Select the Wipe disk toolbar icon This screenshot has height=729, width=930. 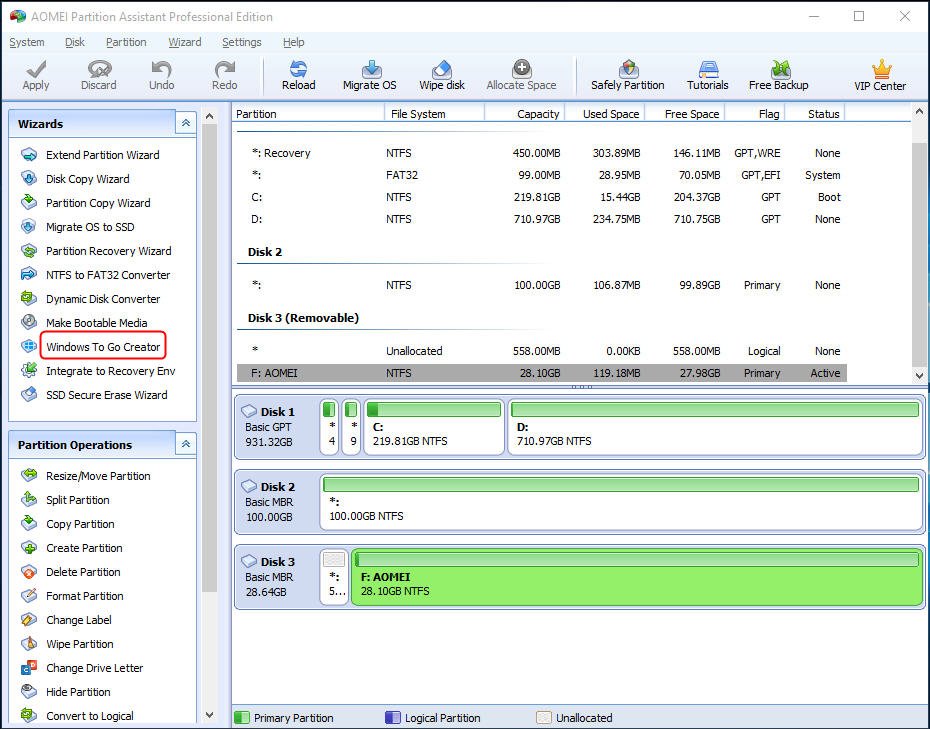coord(442,75)
